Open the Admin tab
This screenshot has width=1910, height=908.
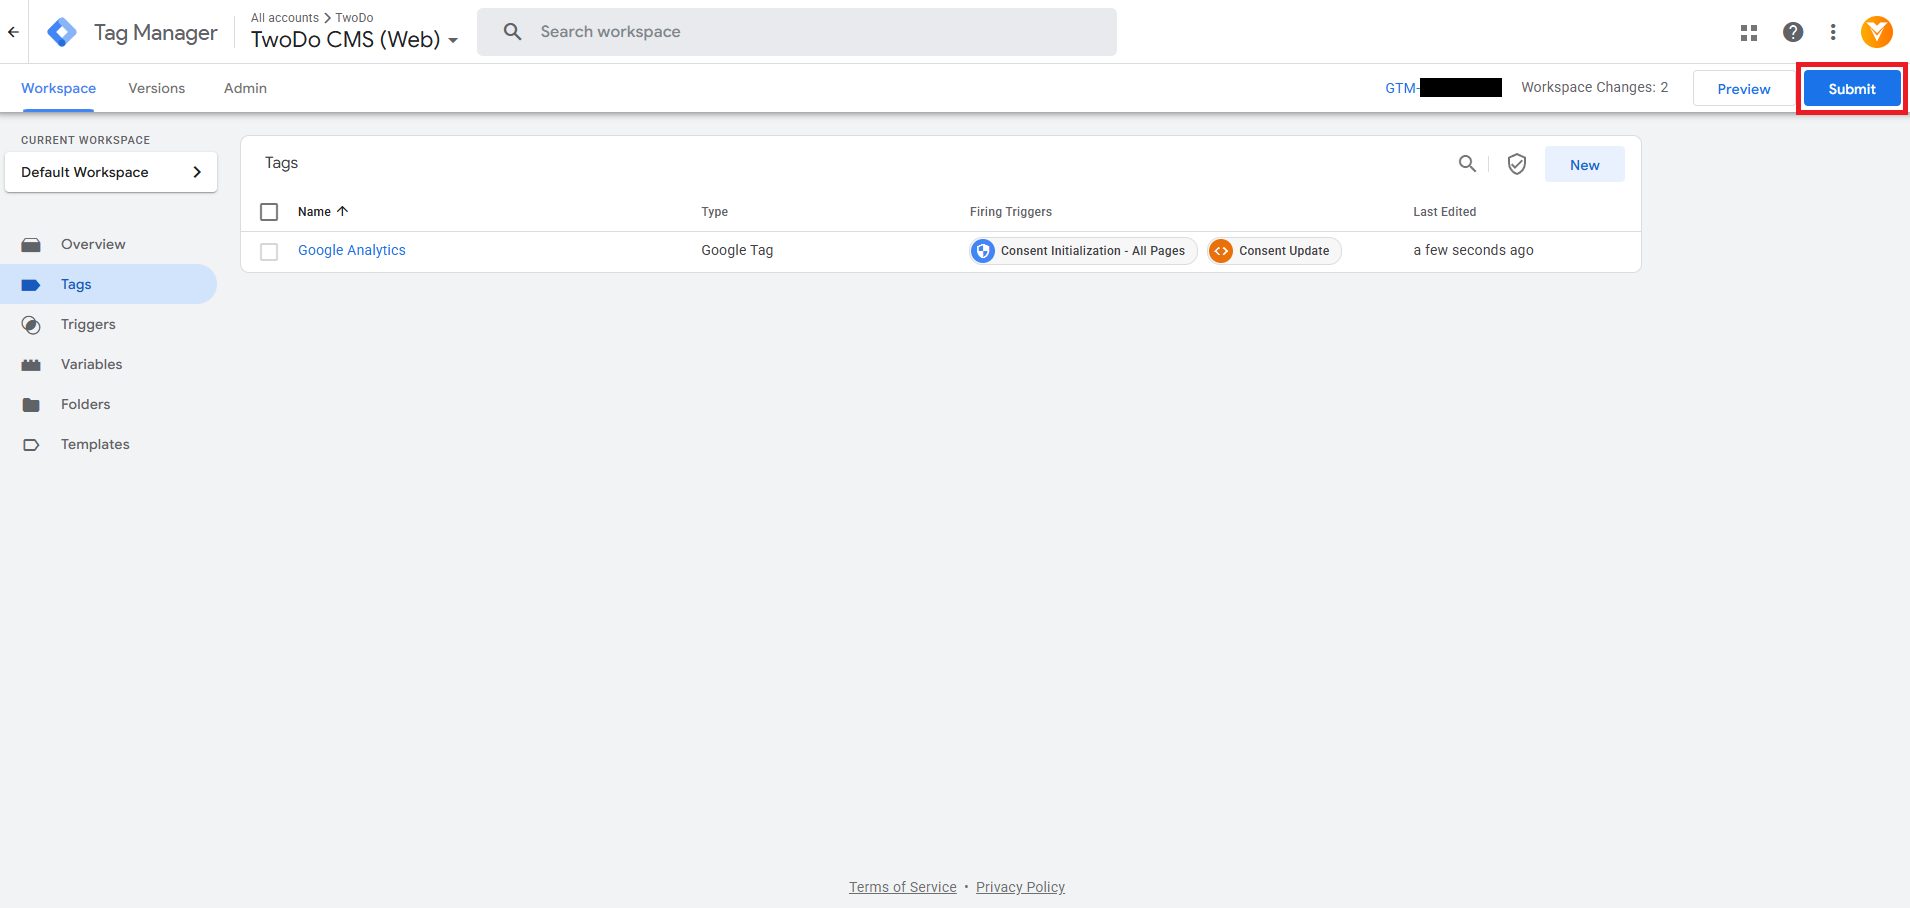click(244, 88)
